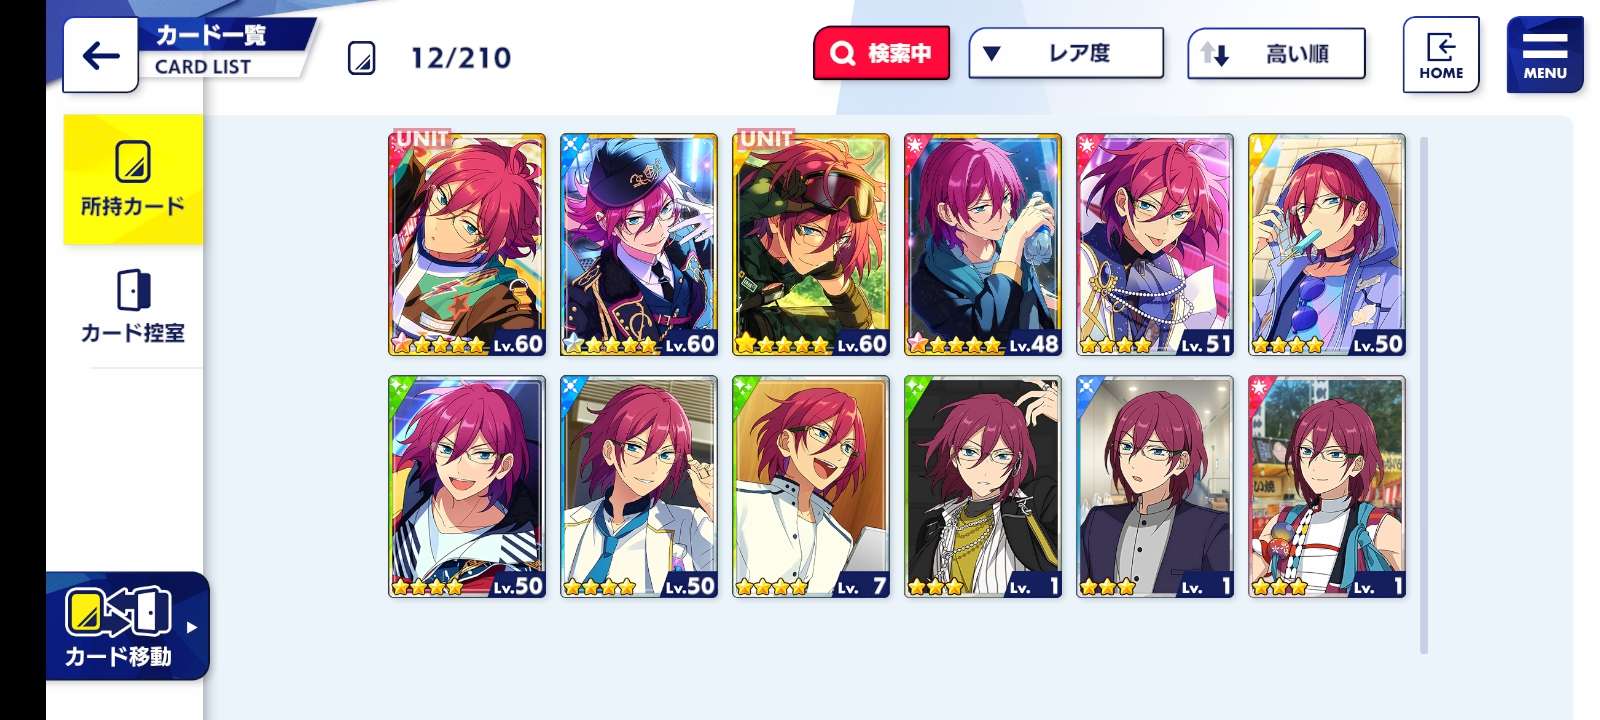Open the Lv.7 four-star card
Viewport: 1600px width, 720px height.
click(811, 487)
